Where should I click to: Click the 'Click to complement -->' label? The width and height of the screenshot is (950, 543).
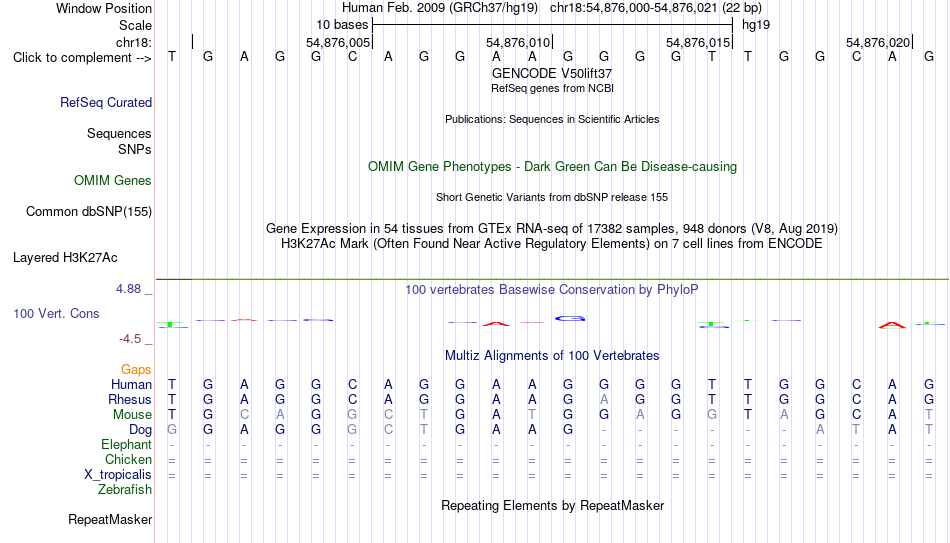tap(82, 58)
